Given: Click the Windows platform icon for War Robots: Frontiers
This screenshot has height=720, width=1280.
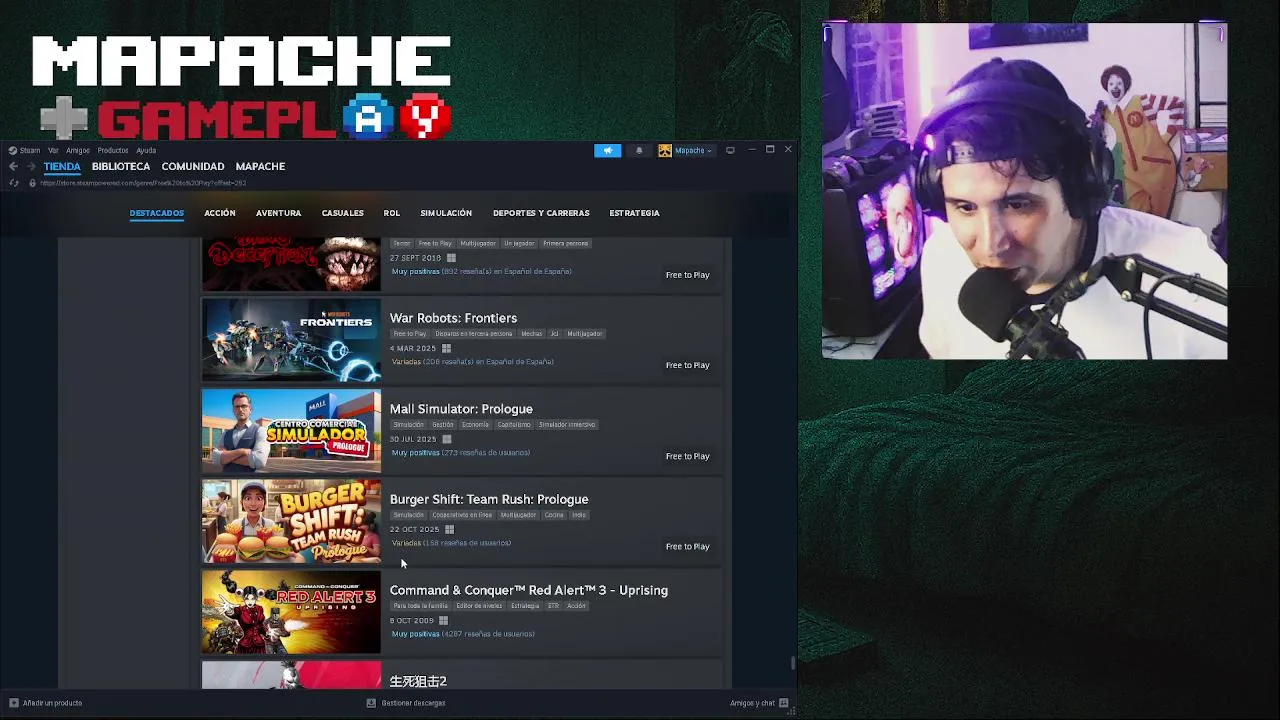Looking at the screenshot, I should point(446,348).
